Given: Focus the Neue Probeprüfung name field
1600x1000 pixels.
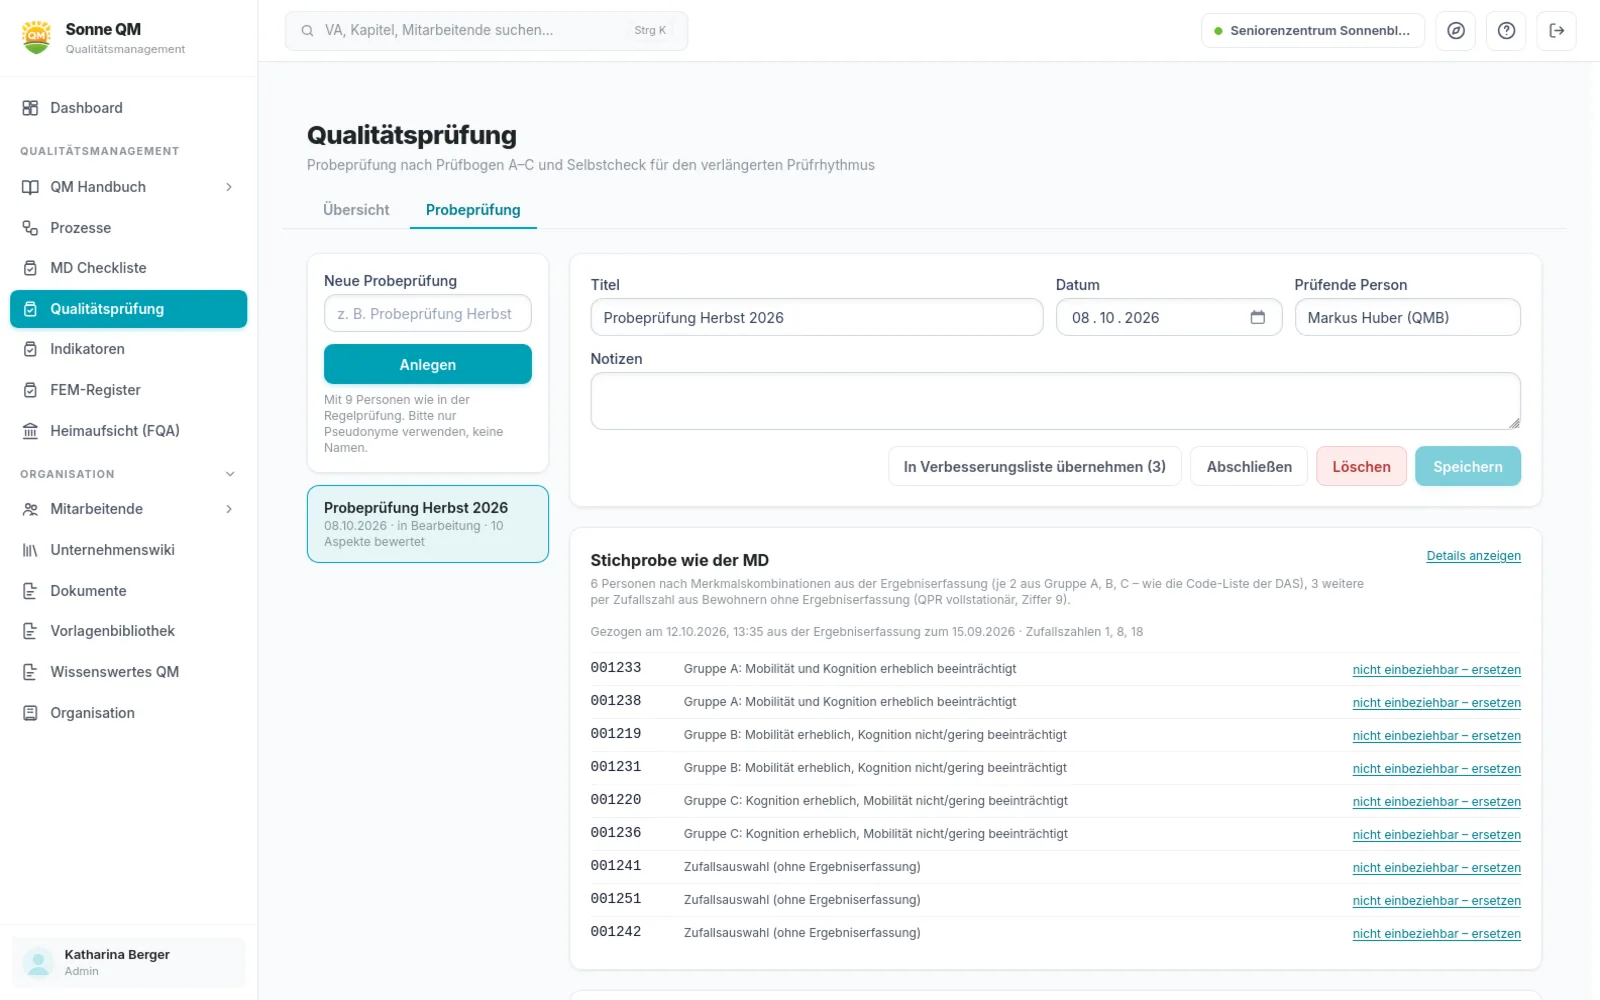Looking at the screenshot, I should coord(428,313).
